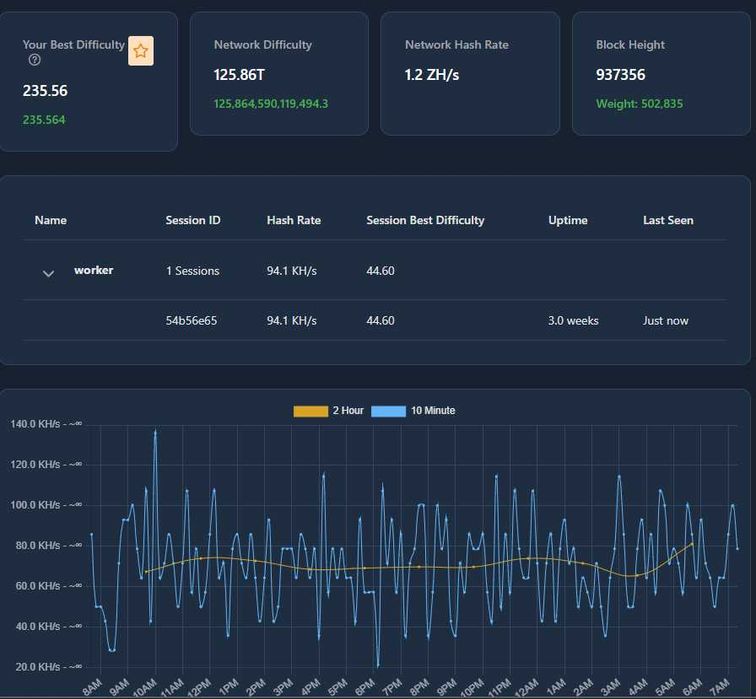Click the last point of the 2 Hour line
Screen dimensions: 756x699
692,544
